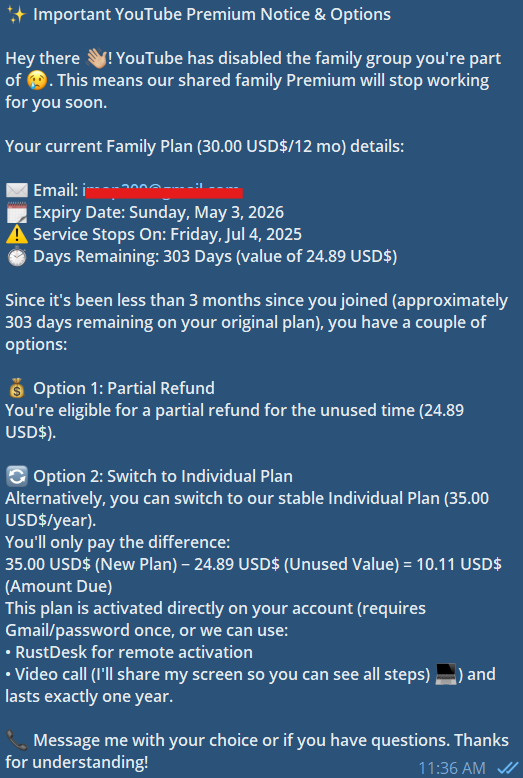Click the envelope emoji beside Email

[16, 191]
